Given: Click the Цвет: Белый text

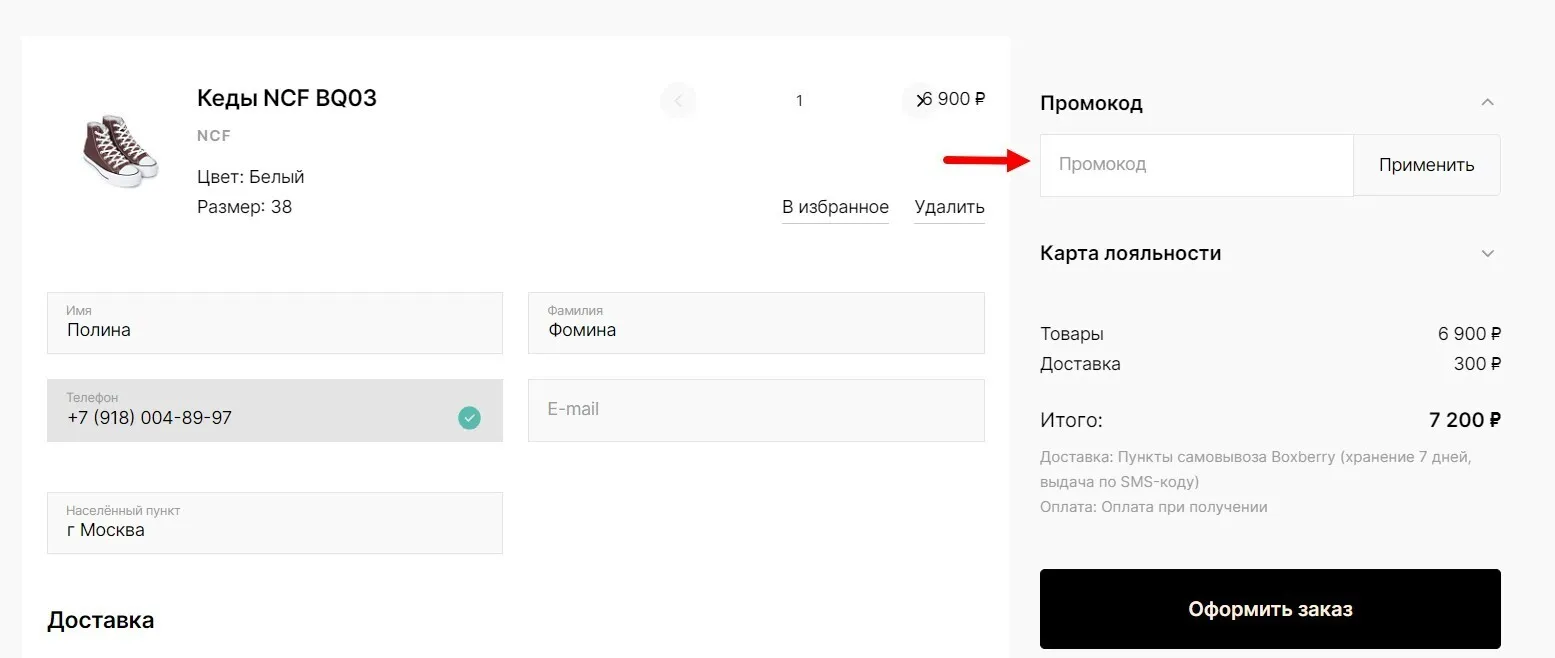Looking at the screenshot, I should point(251,177).
